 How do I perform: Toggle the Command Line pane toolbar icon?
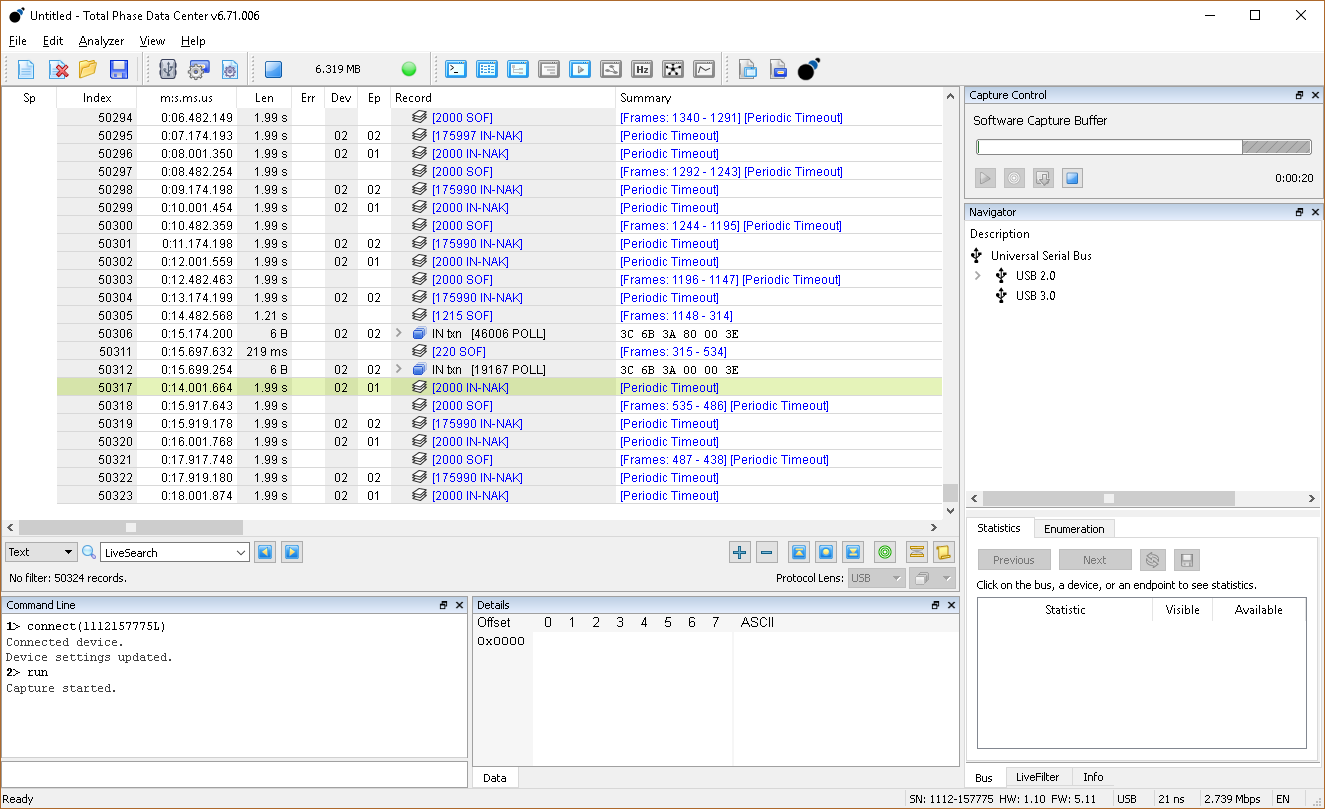456,69
